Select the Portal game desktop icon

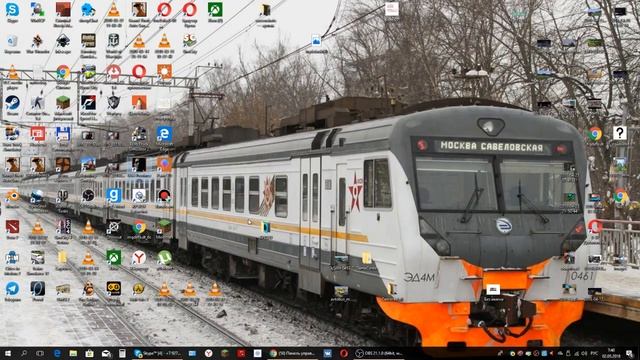click(38, 289)
